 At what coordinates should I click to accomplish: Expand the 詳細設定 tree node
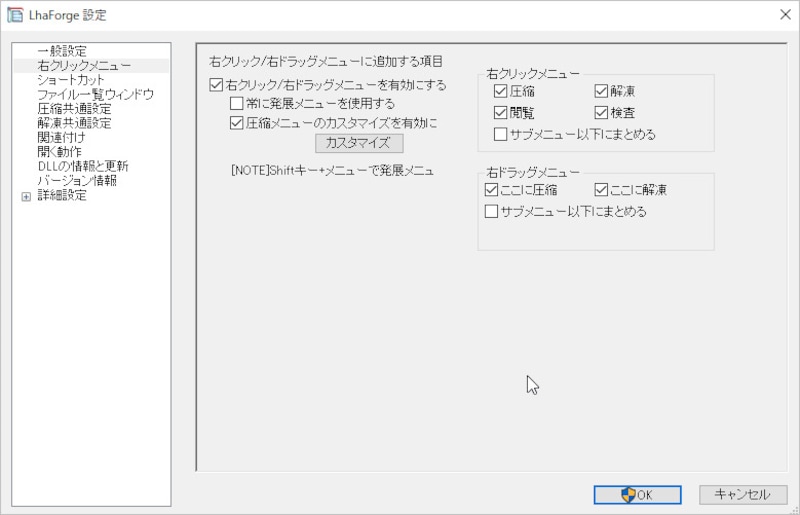(26, 197)
